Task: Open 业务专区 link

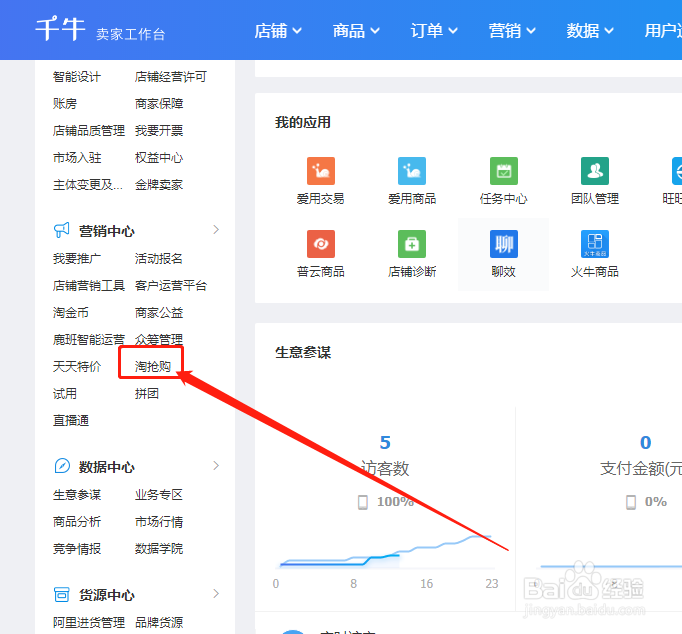Action: [159, 495]
